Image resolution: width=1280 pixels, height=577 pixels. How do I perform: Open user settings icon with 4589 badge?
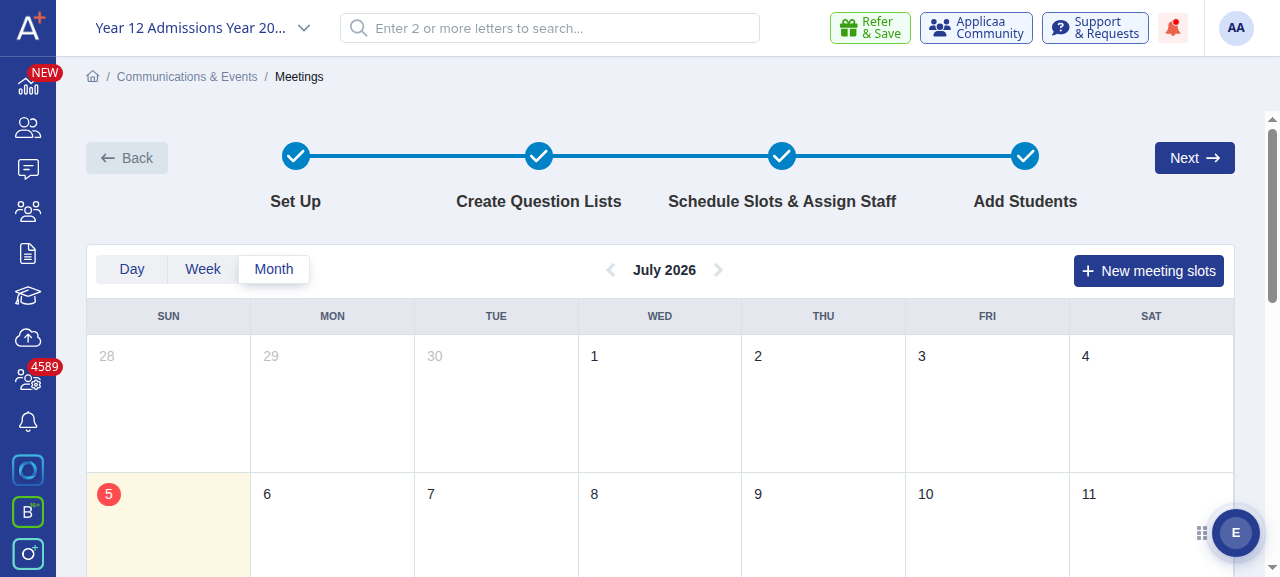pos(28,380)
